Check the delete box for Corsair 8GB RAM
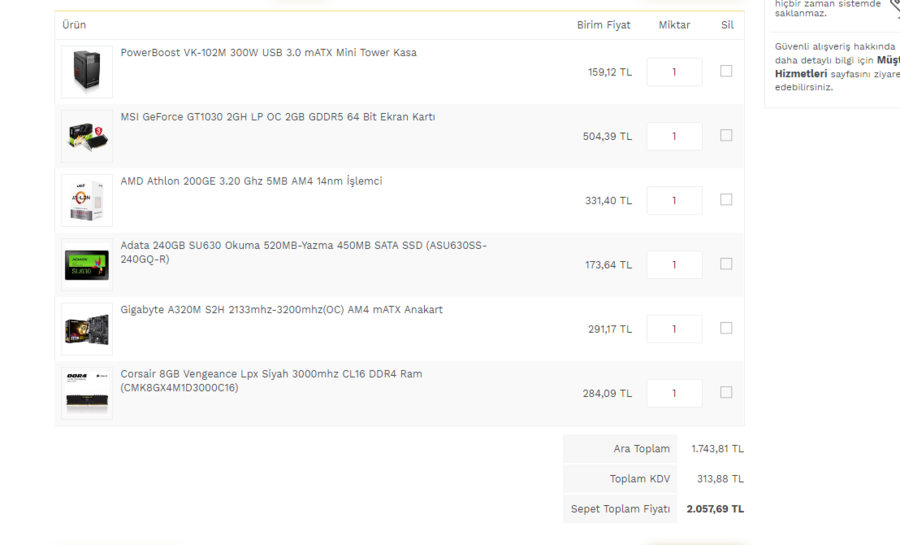The image size is (900, 545). [x=726, y=392]
